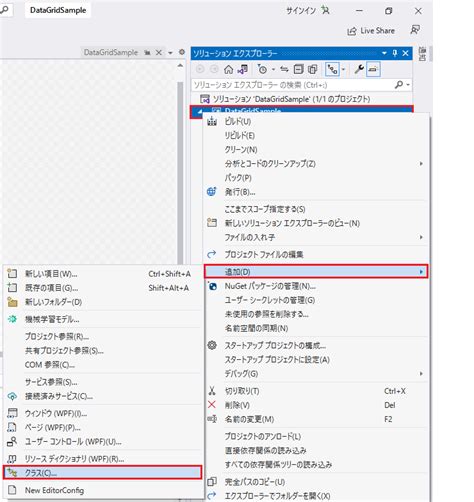
Task: Open the pending changes filter clock icon
Action: (262, 69)
